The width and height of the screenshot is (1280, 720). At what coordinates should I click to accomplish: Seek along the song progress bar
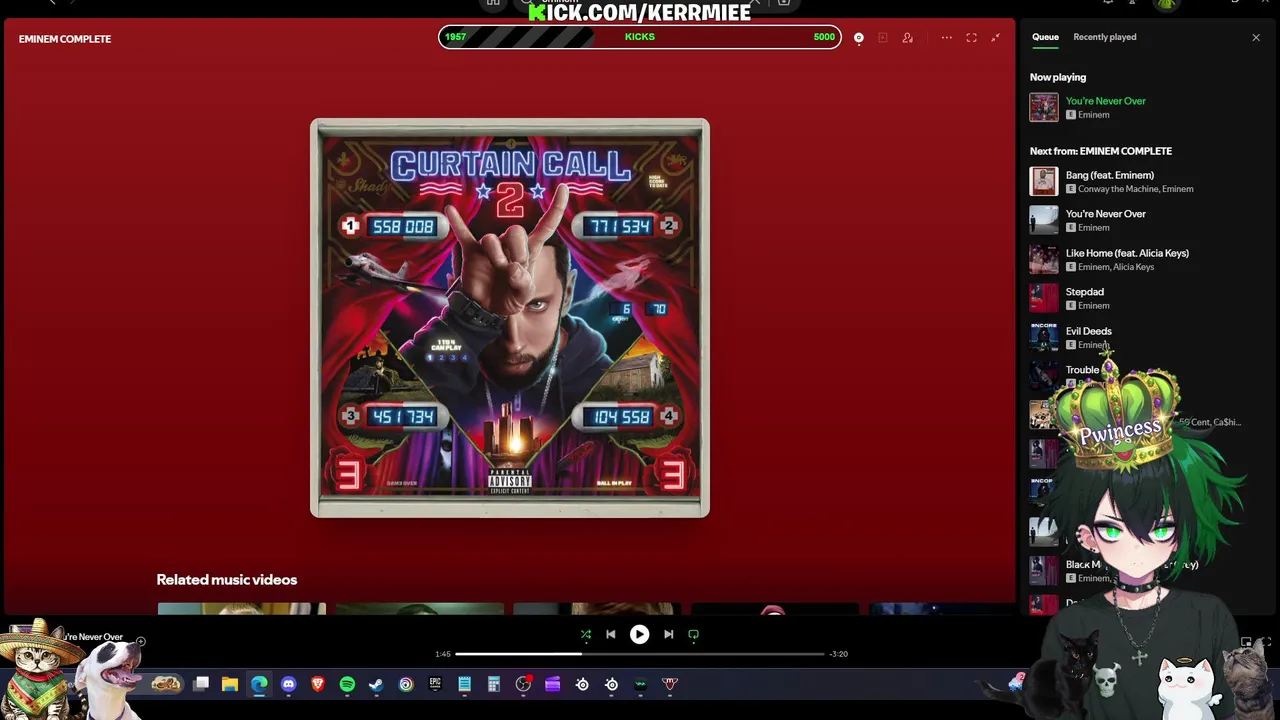pyautogui.click(x=639, y=654)
